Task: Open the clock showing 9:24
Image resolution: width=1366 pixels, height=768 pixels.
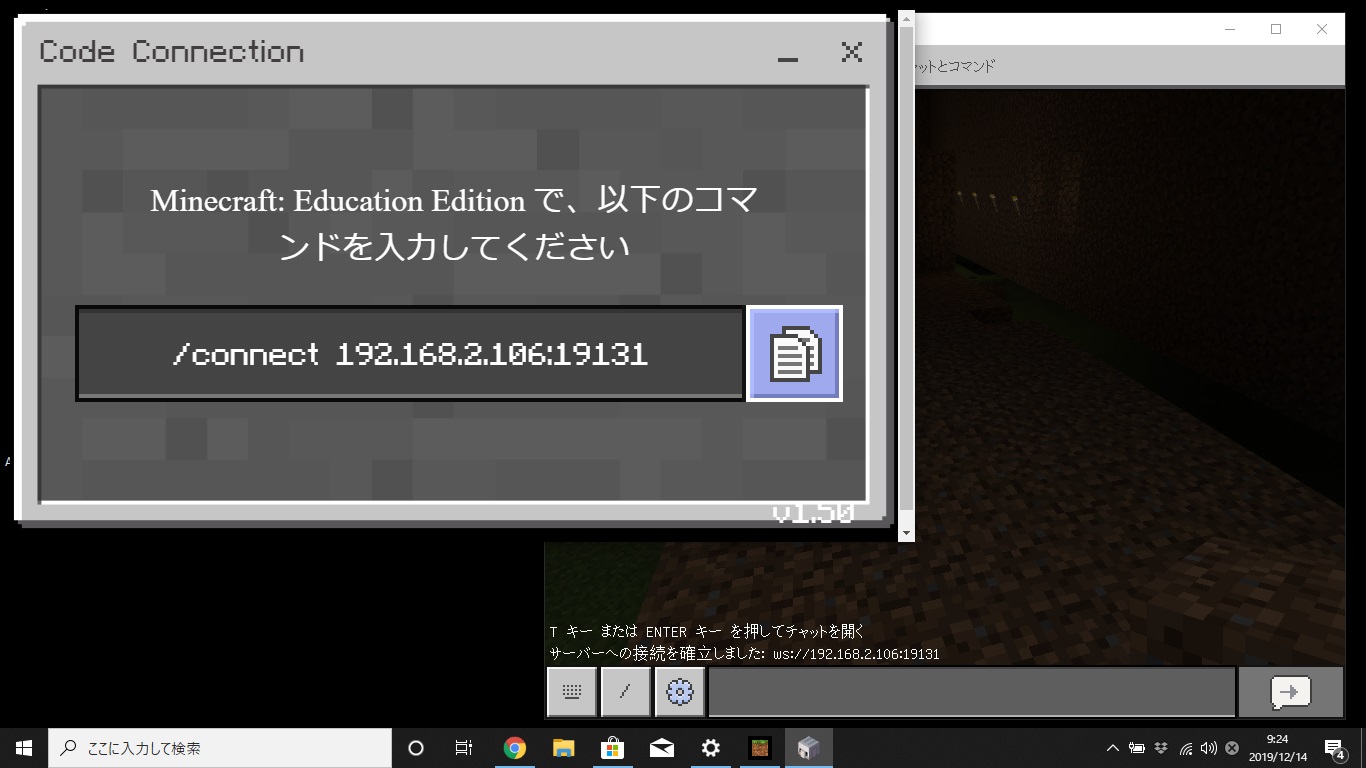Action: pyautogui.click(x=1277, y=748)
